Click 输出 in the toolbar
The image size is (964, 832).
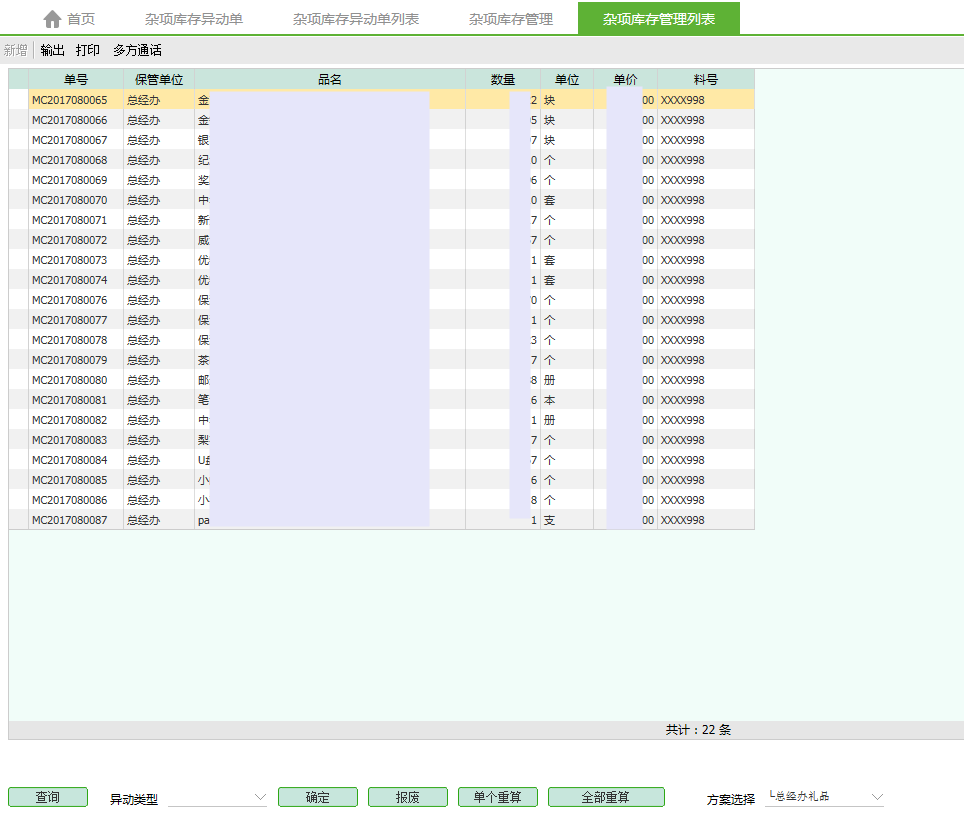pos(52,50)
